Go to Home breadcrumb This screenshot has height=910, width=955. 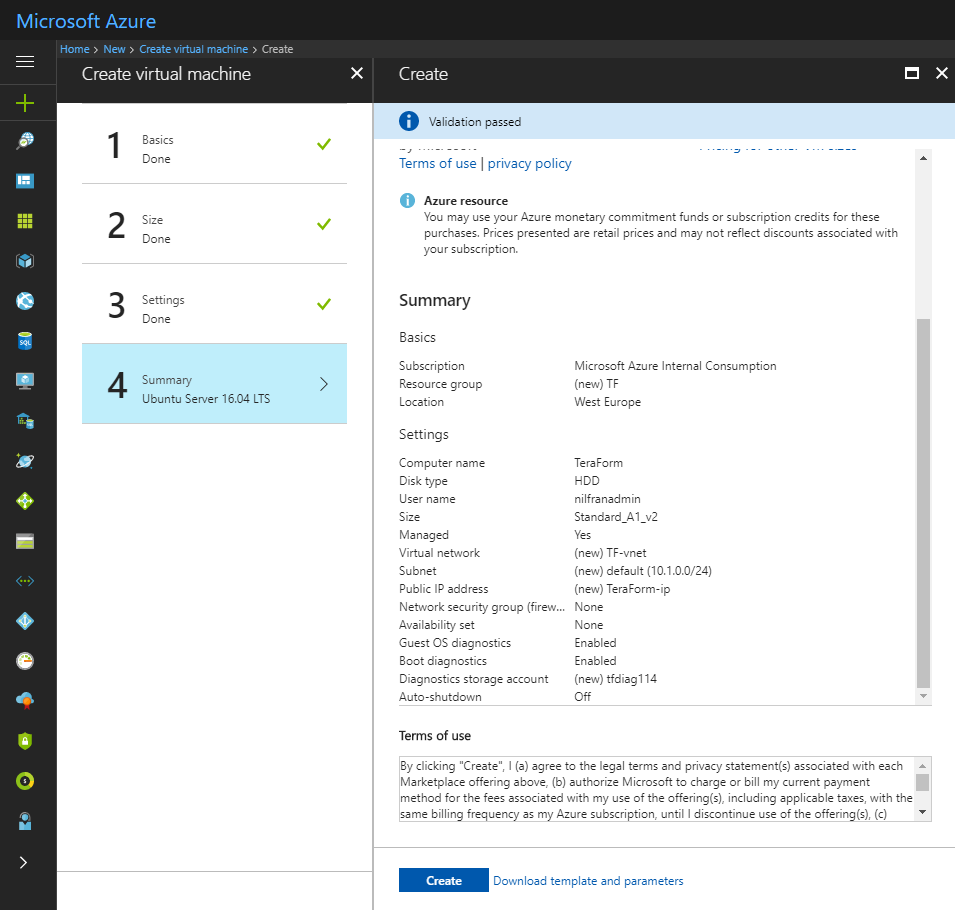click(74, 49)
